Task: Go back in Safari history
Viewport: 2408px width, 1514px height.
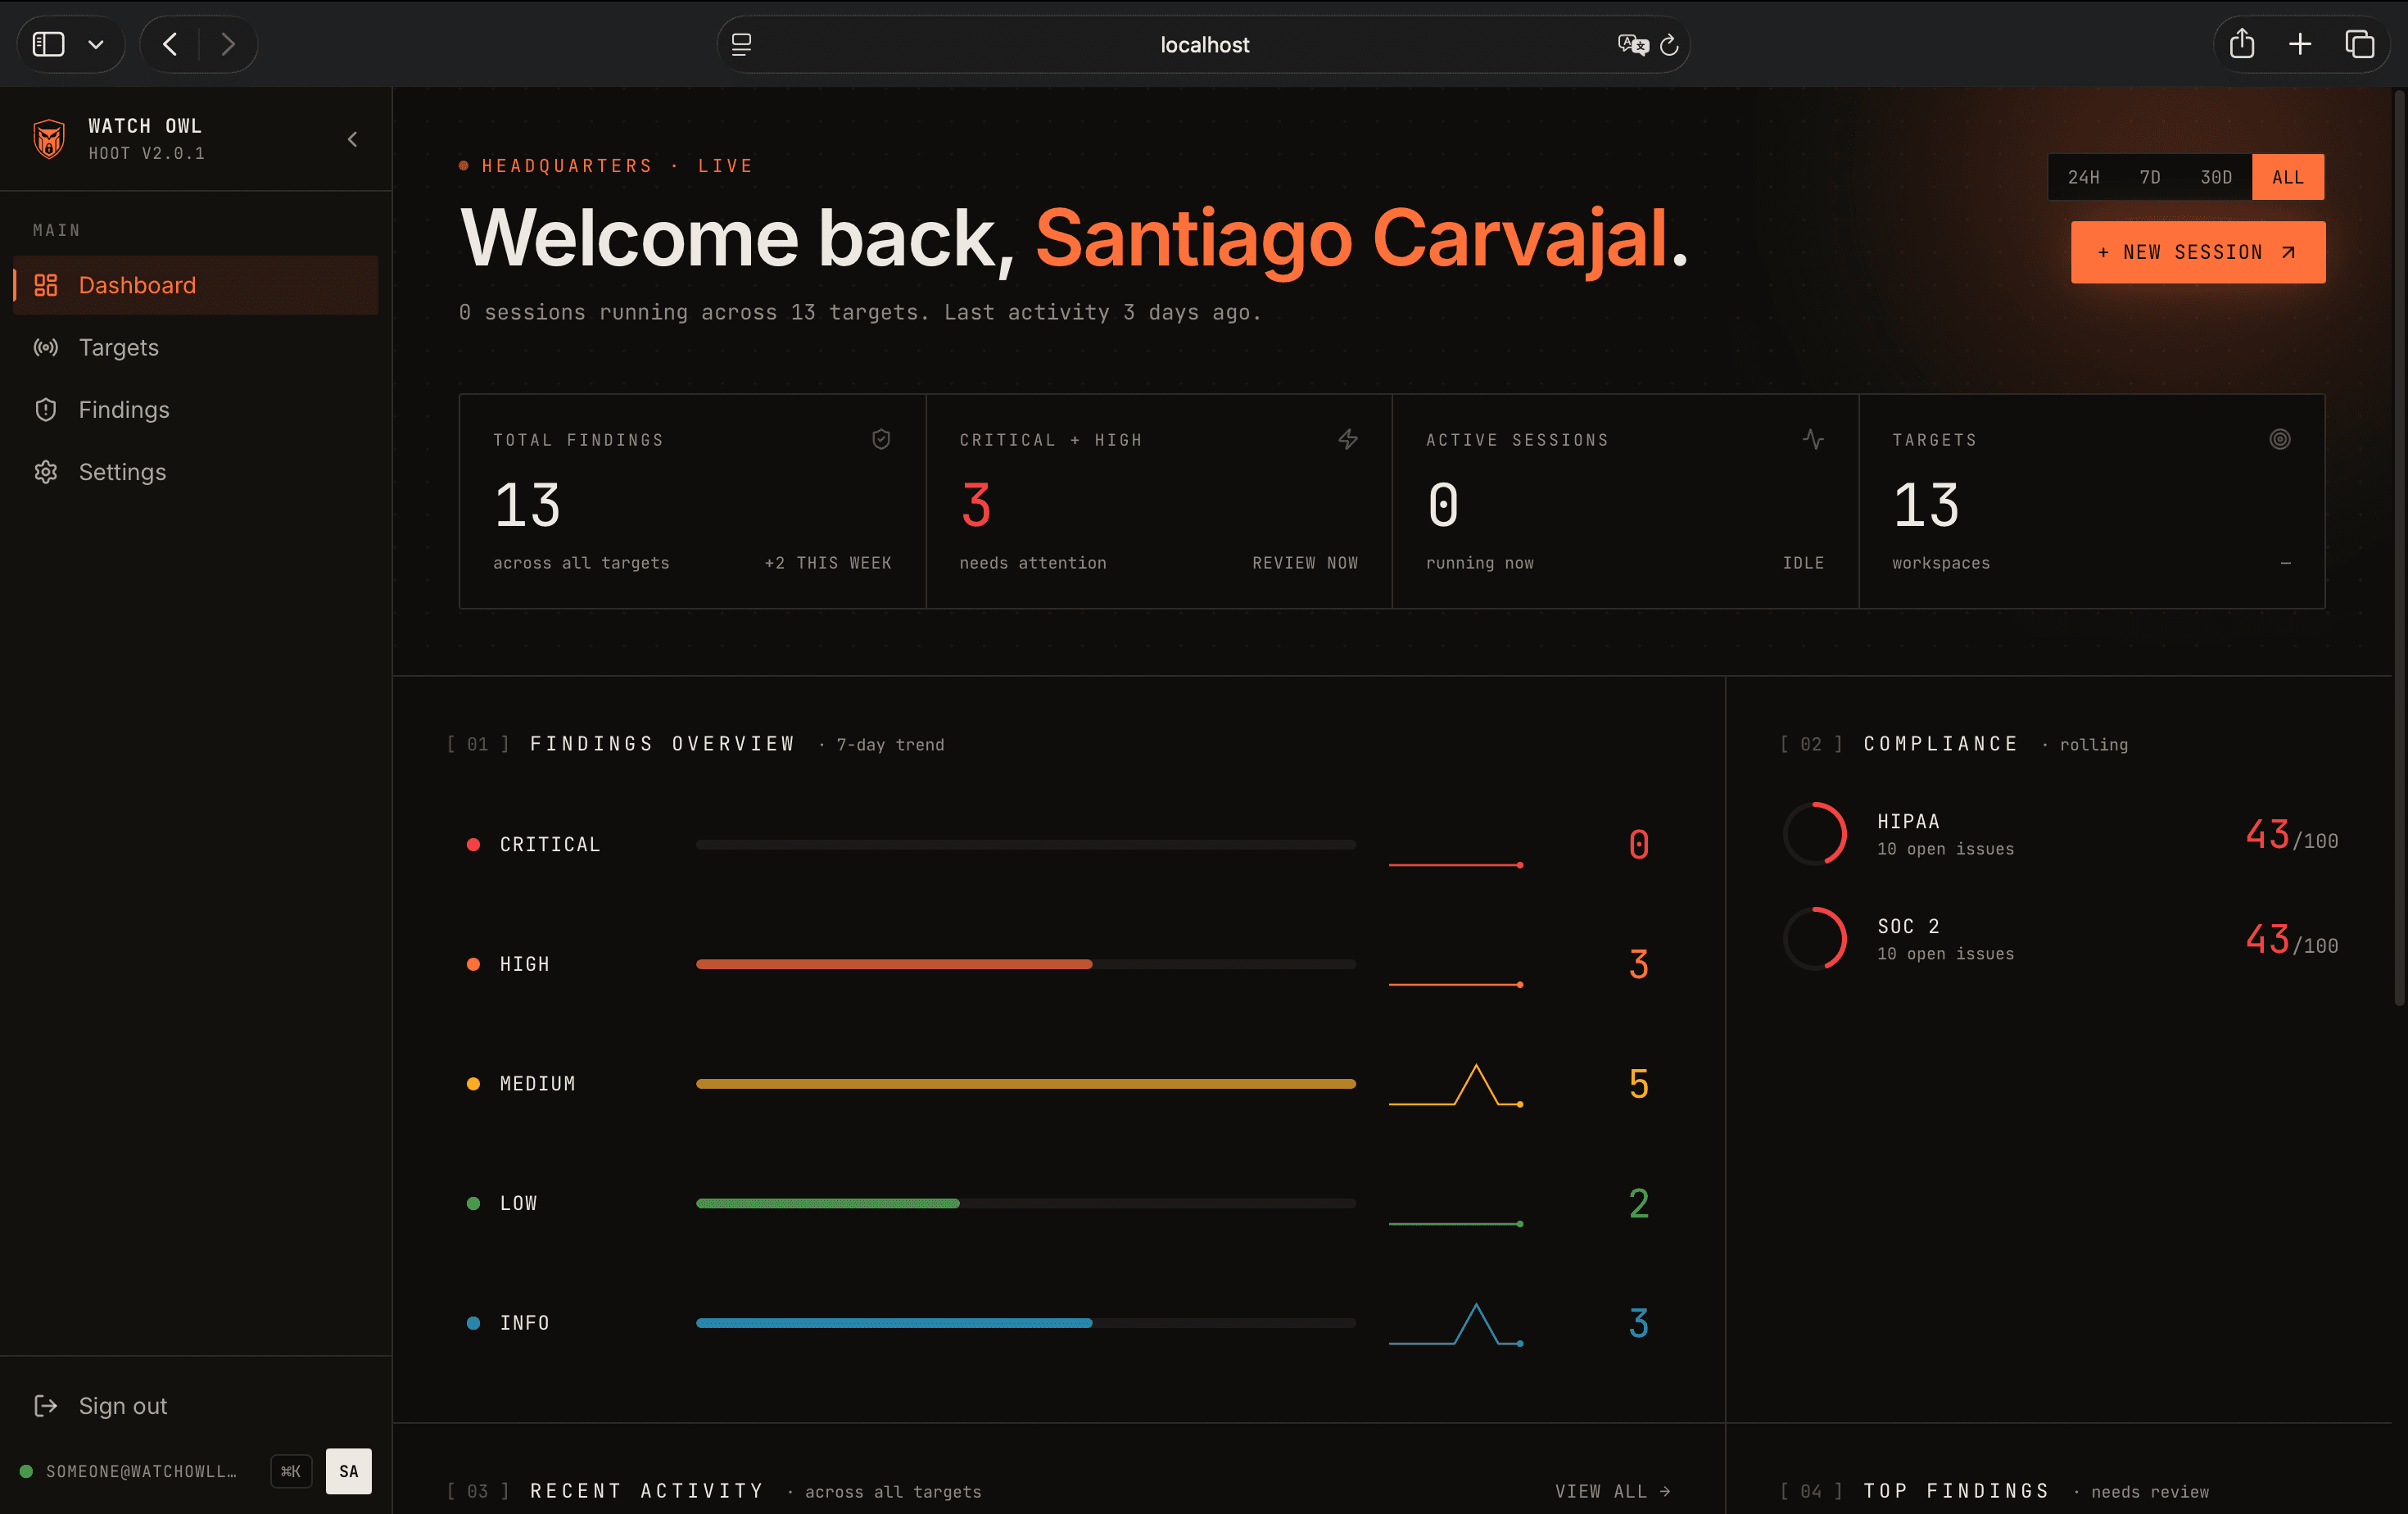Action: (x=170, y=44)
